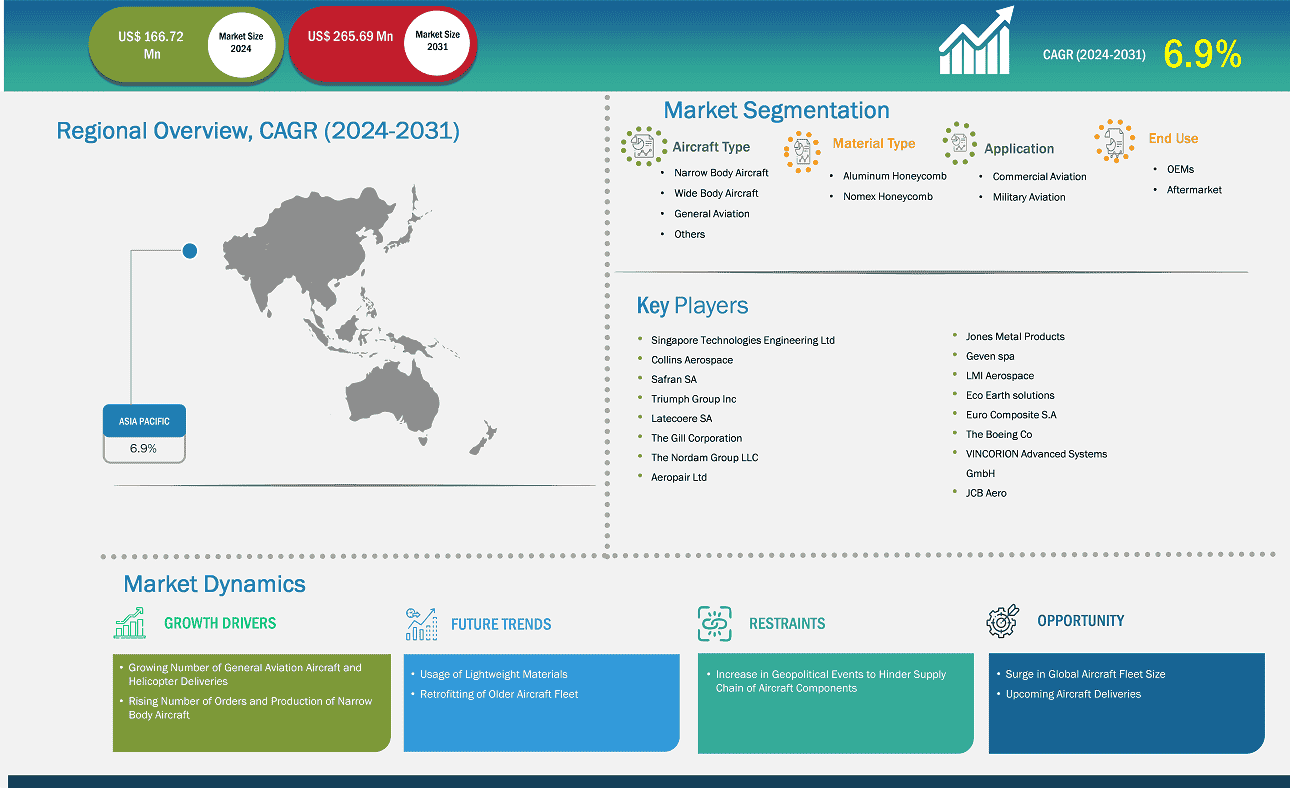This screenshot has width=1290, height=788.
Task: Click The Boeing Co entry
Action: coord(998,435)
